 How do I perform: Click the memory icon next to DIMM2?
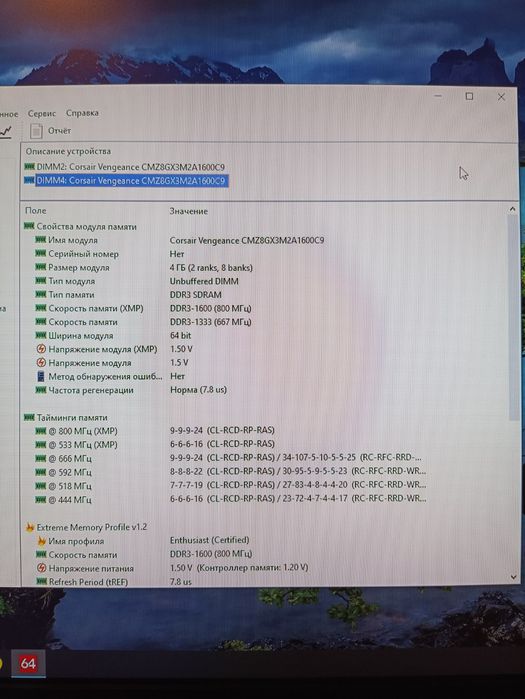coord(29,167)
